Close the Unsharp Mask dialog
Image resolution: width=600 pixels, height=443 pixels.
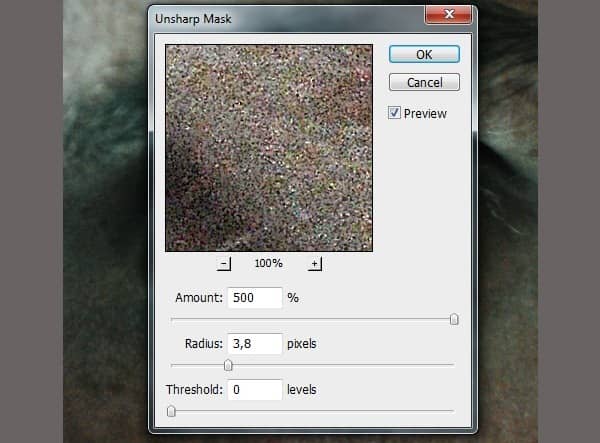(x=448, y=15)
